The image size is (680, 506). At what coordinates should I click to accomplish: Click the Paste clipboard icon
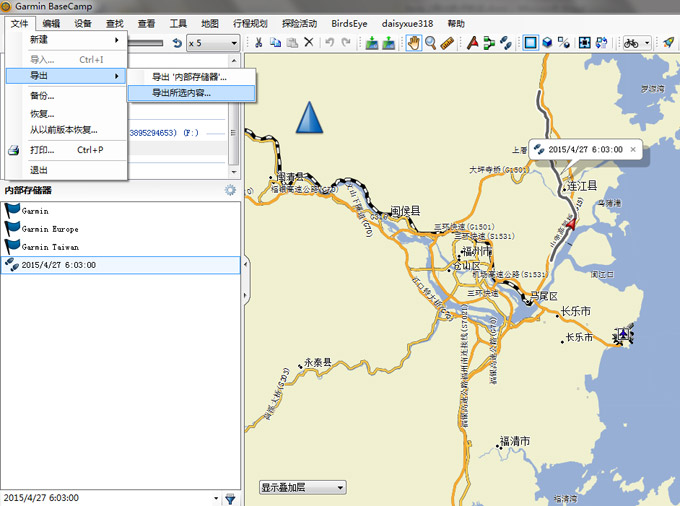click(x=292, y=42)
